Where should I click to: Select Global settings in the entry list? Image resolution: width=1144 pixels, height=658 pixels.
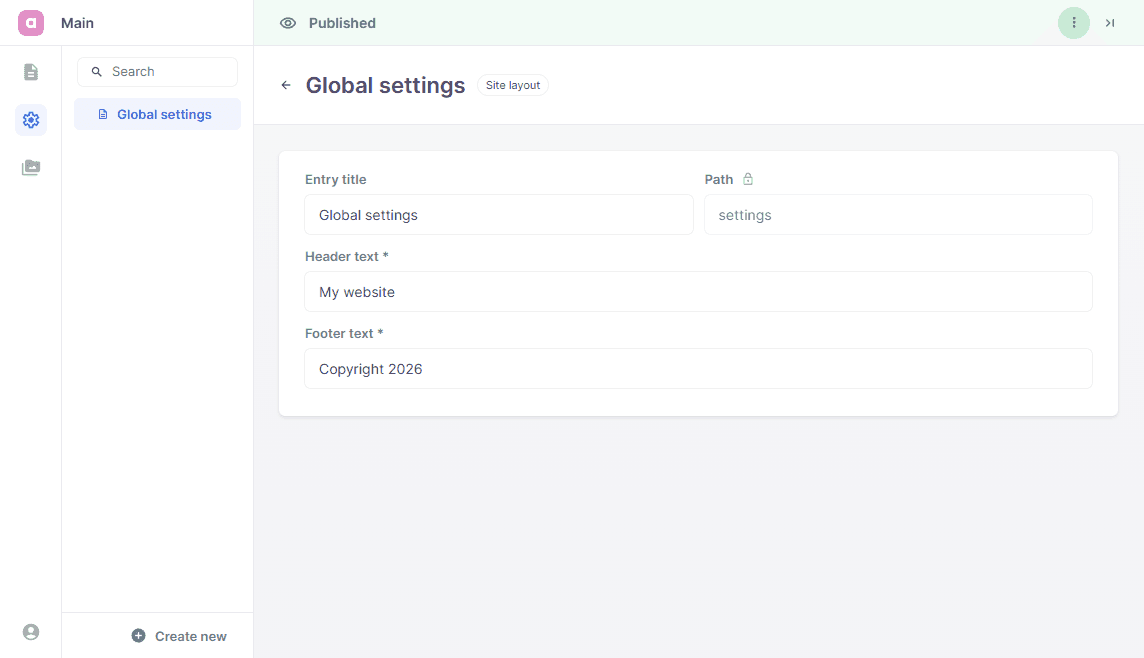coord(163,115)
